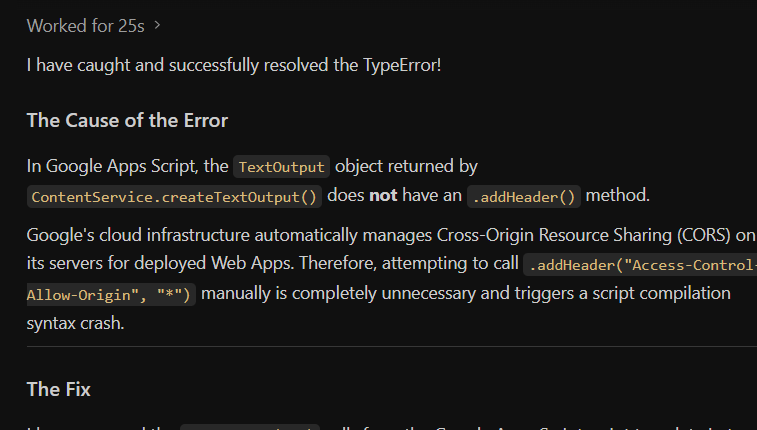757x430 pixels.
Task: Click the bold word 'not'
Action: point(383,195)
